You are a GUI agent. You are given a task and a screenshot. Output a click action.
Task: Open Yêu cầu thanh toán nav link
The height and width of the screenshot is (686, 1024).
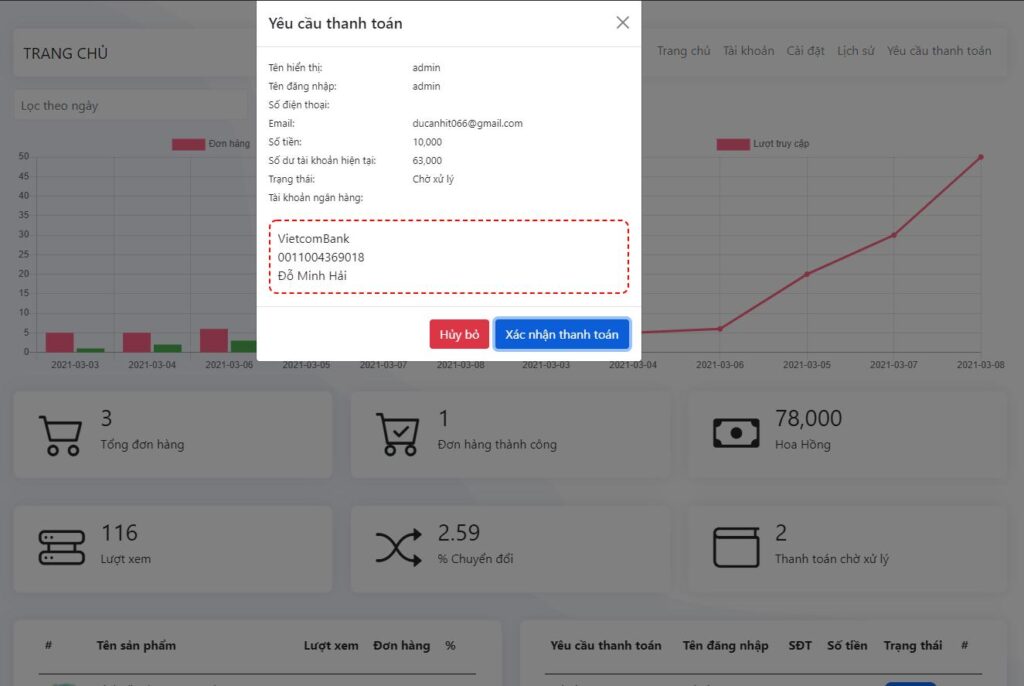coord(938,51)
